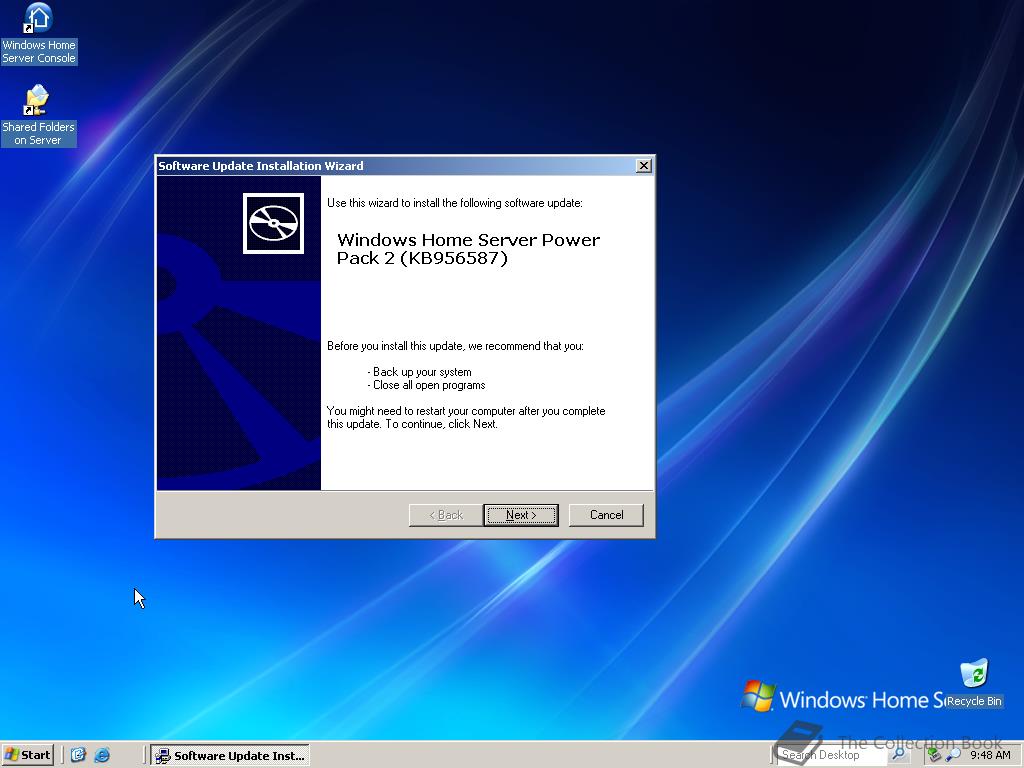Viewport: 1024px width, 768px height.
Task: Click the 9:48 AM system clock
Action: pyautogui.click(x=990, y=755)
